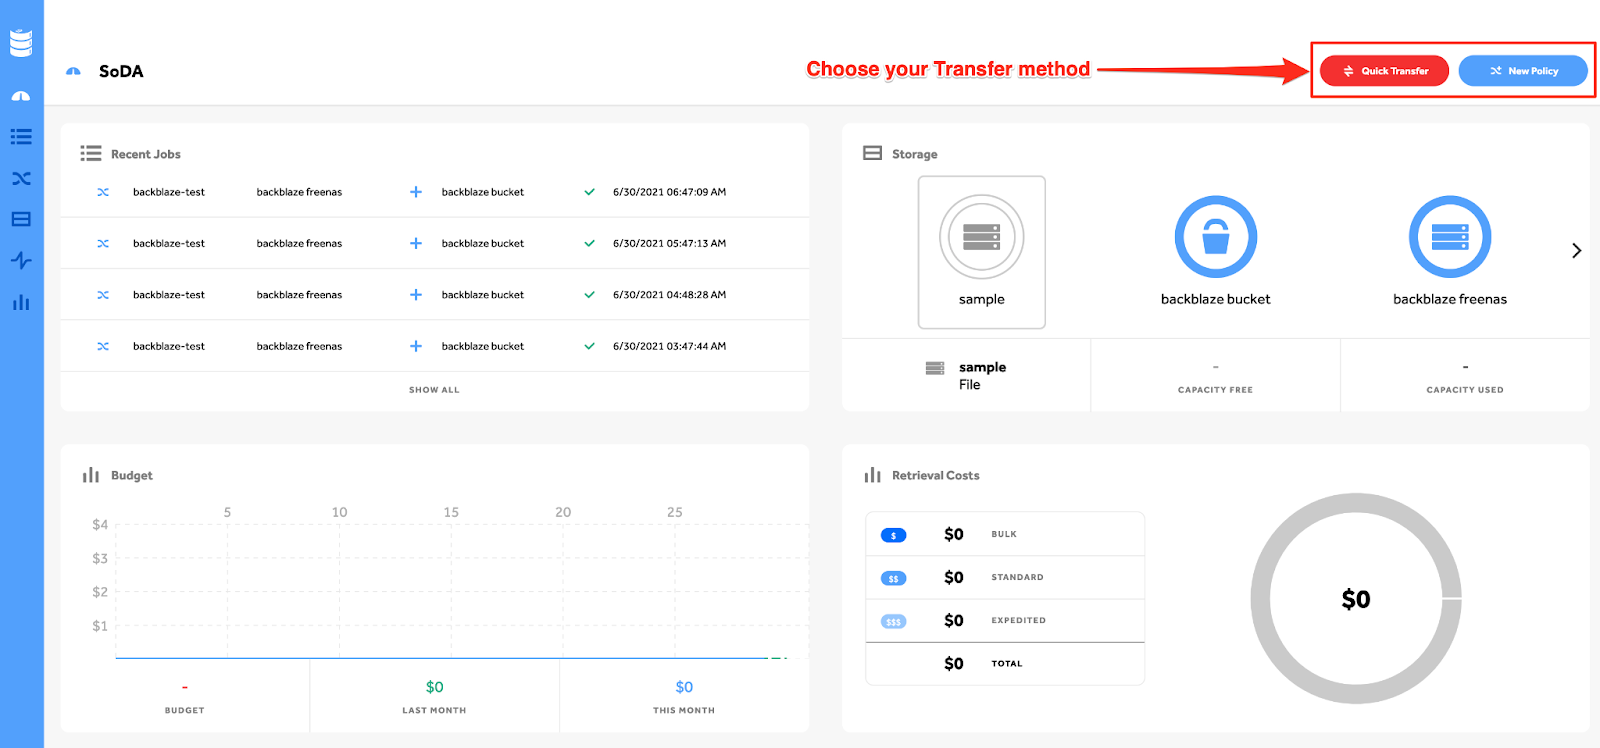Viewport: 1600px width, 748px height.
Task: Click shuffle icon of 06:47:09 AM job
Action: coord(103,192)
